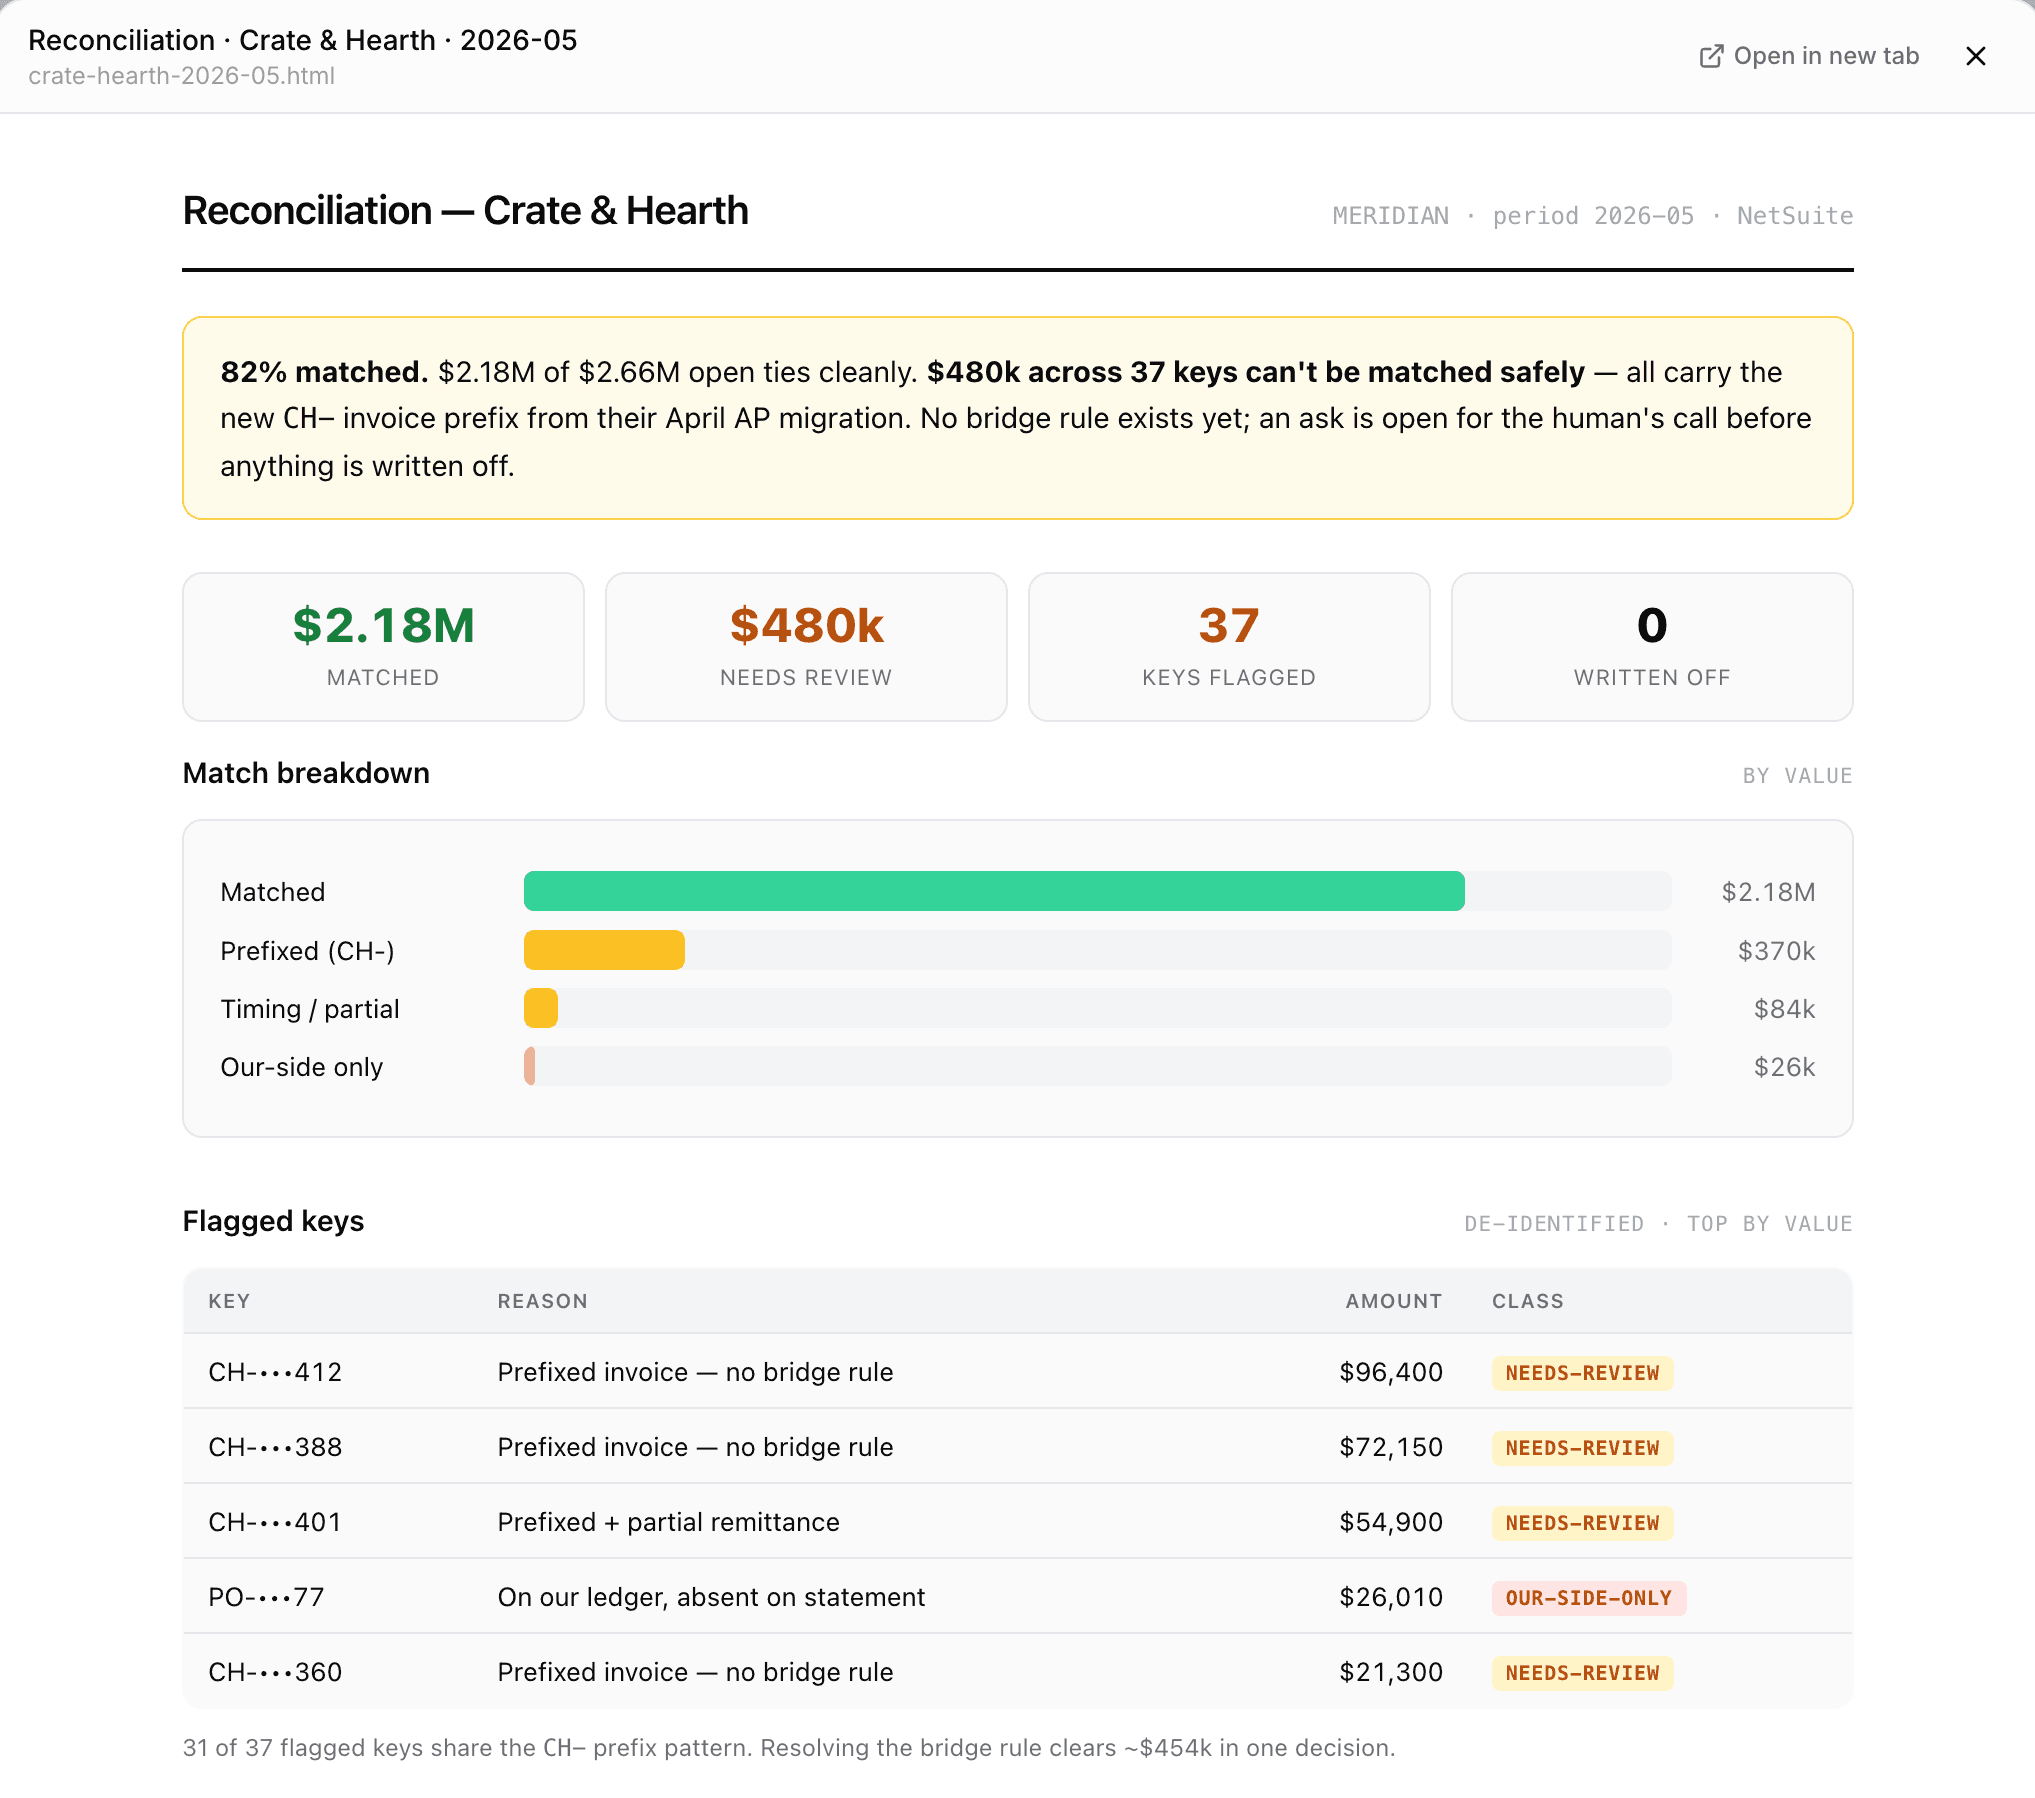Screen dimensions: 2035x1798
Task: Select the CH-•••412 key cell
Action: click(x=275, y=1372)
